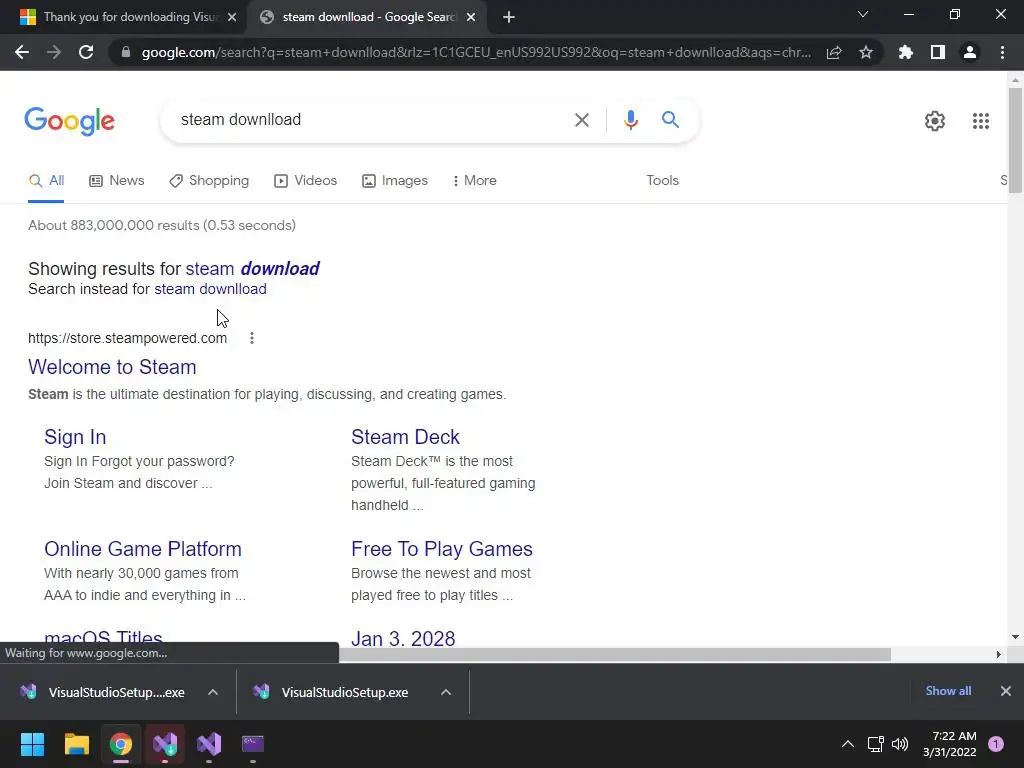Close the steam download search tab

tap(471, 18)
